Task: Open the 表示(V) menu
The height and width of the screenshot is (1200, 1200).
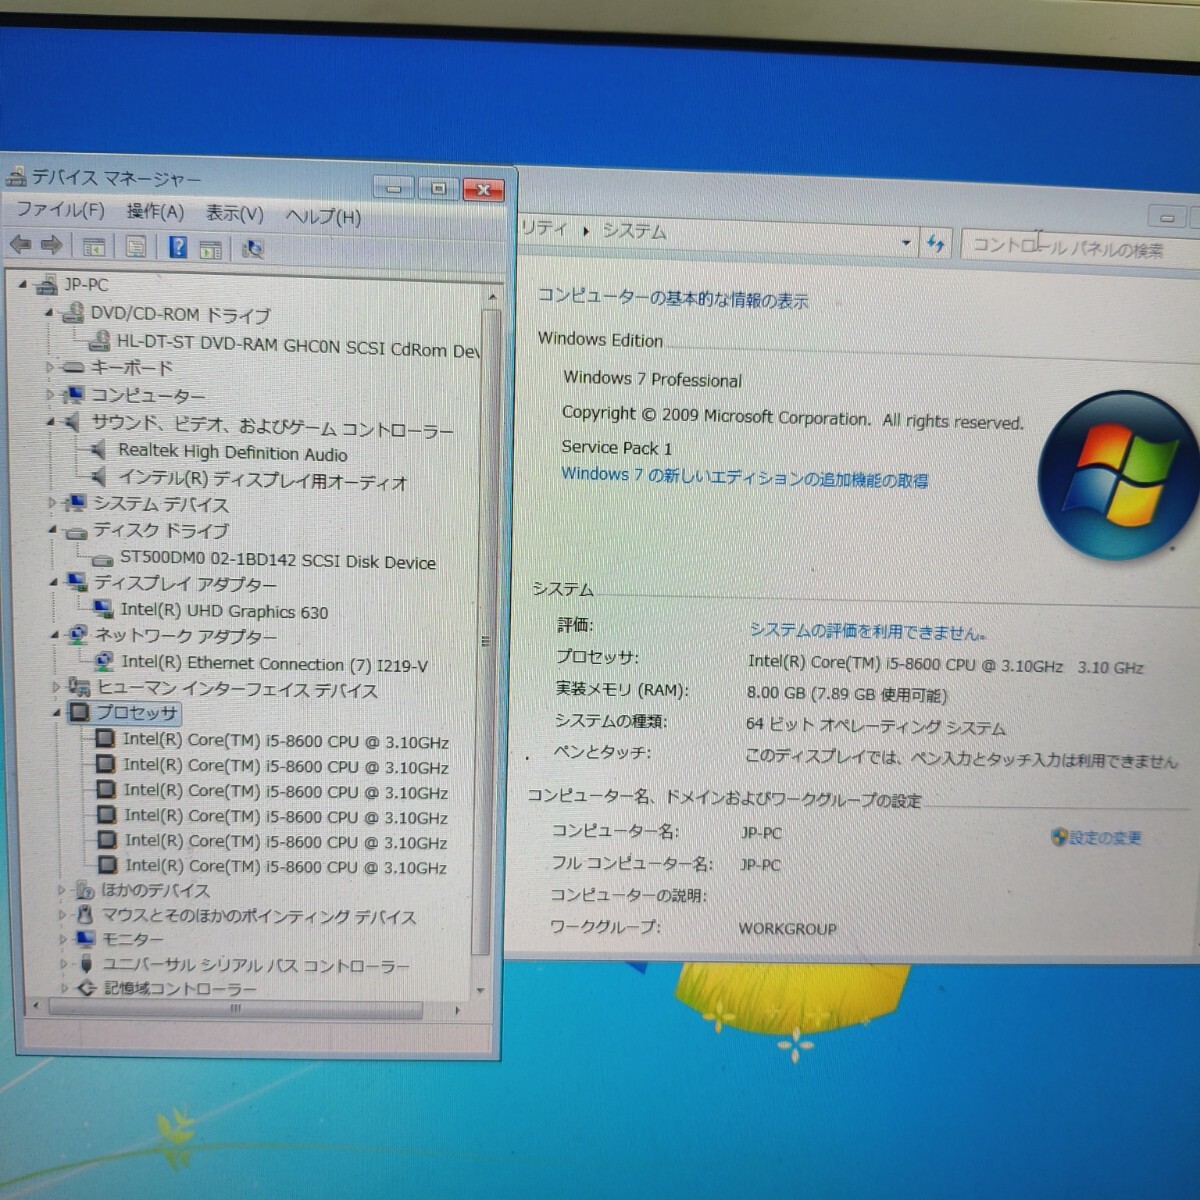Action: [234, 213]
